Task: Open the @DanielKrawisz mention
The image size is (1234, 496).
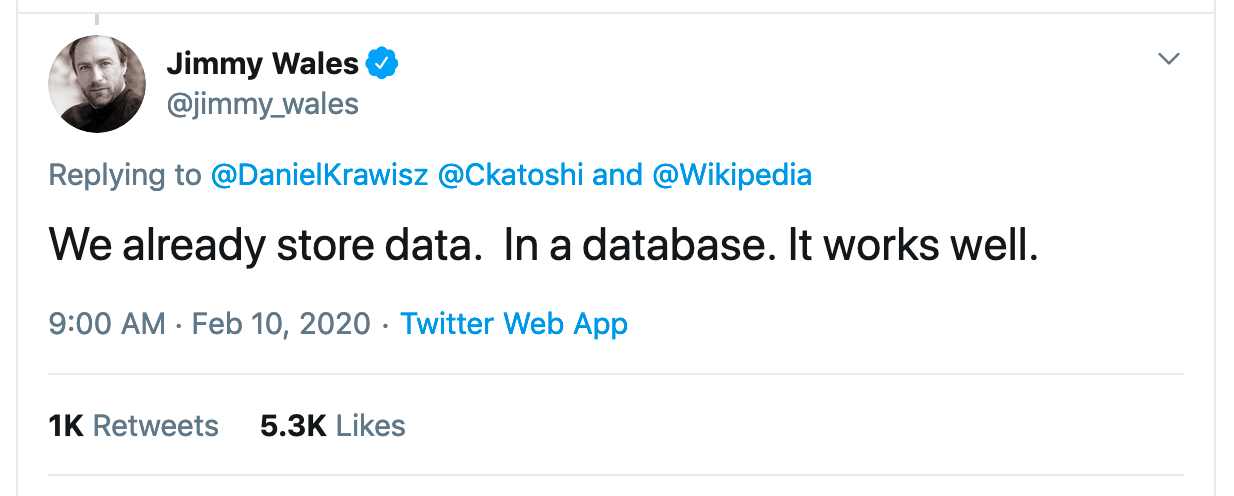Action: (x=320, y=176)
